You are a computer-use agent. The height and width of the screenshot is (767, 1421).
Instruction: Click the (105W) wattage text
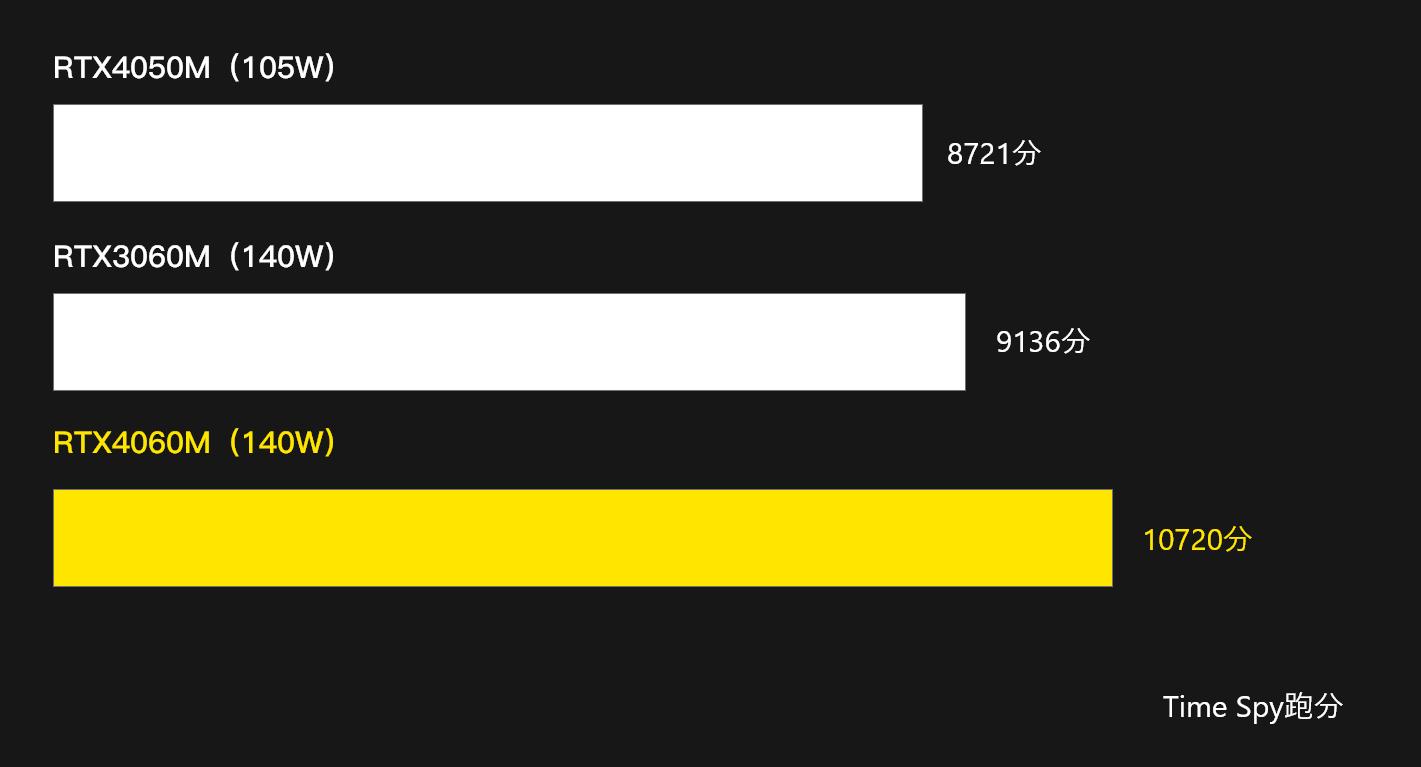[x=281, y=68]
